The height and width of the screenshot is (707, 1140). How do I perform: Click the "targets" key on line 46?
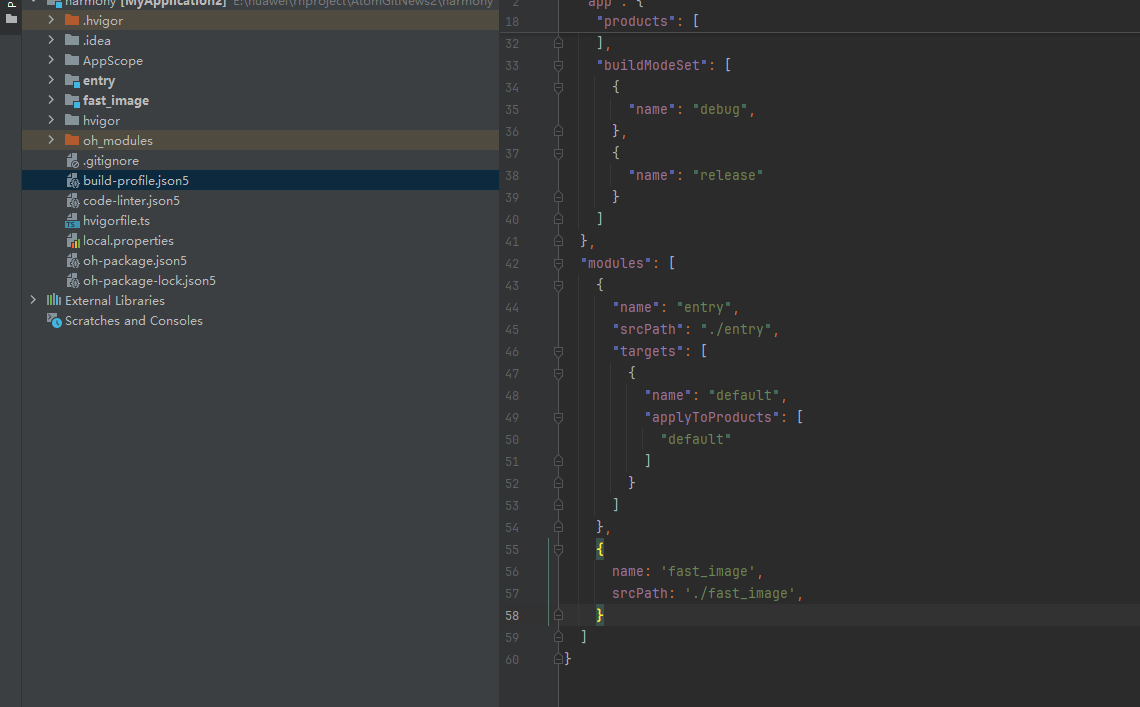click(648, 351)
